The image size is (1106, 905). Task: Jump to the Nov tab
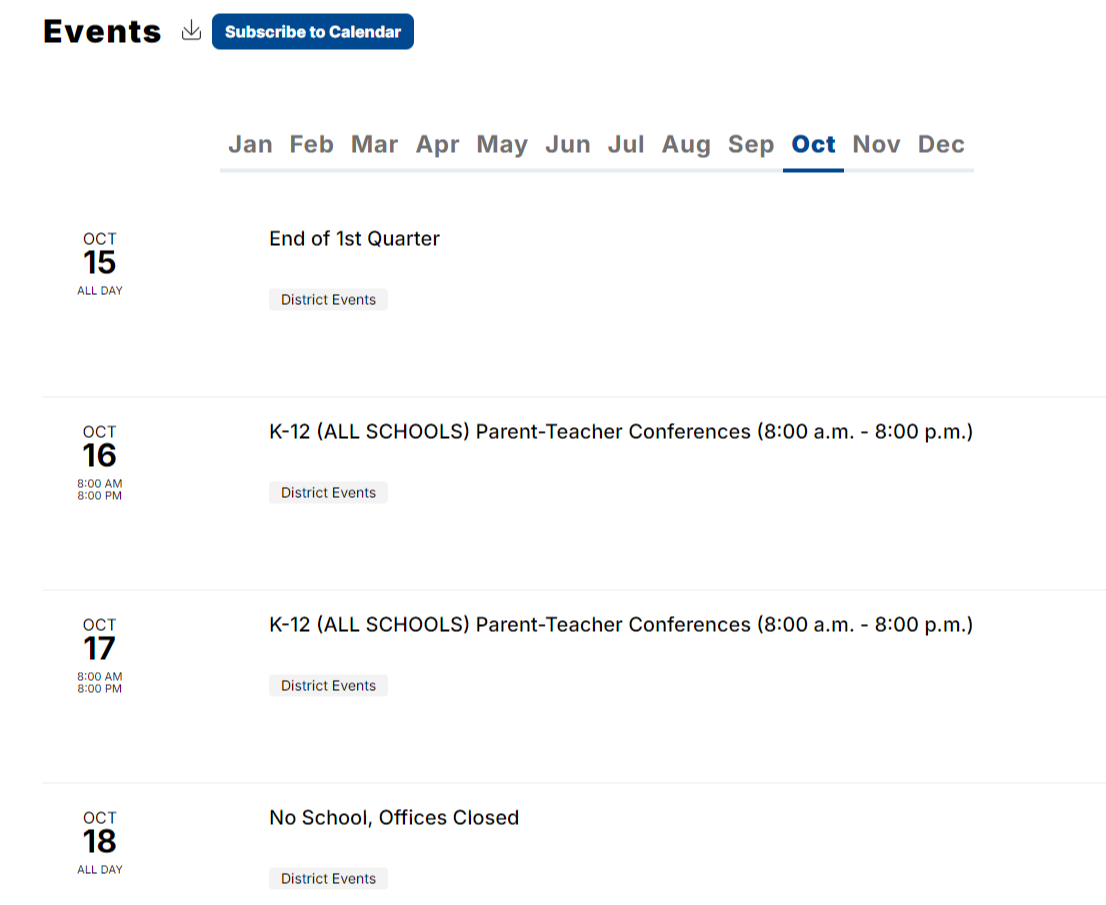tap(877, 145)
